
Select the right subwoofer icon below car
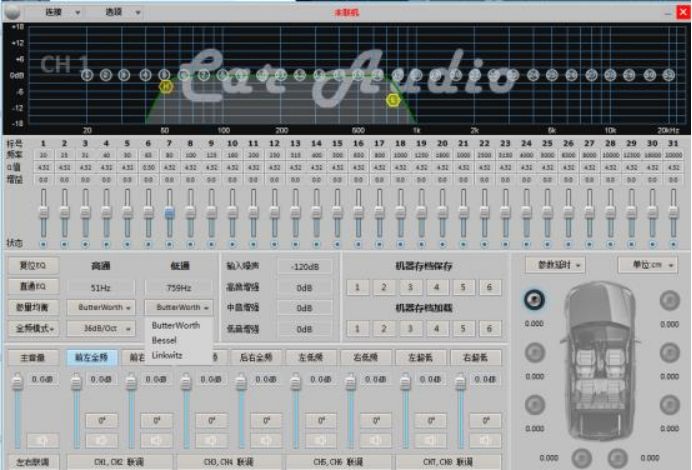point(617,458)
